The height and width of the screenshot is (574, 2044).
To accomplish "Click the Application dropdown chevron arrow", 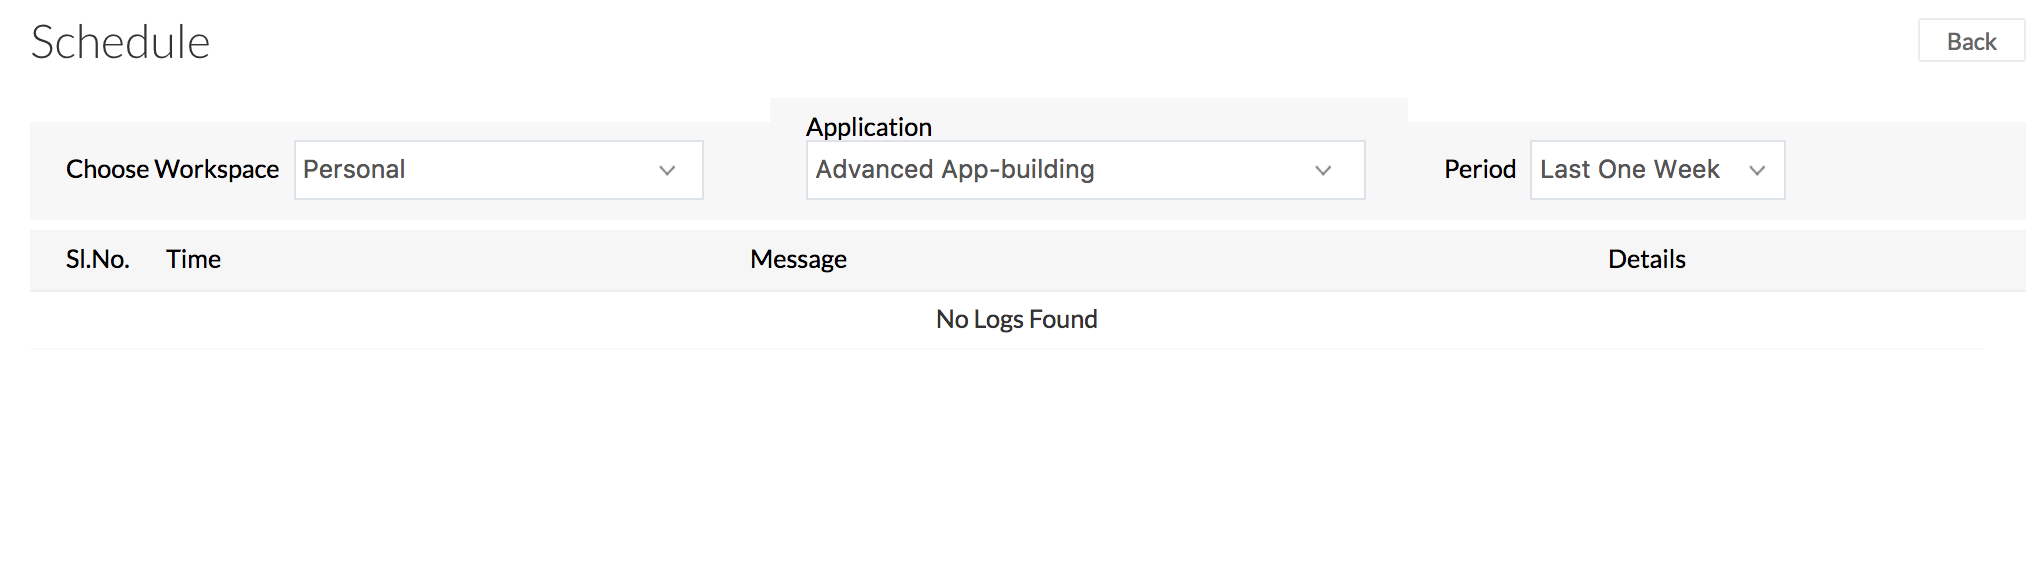I will point(1323,171).
